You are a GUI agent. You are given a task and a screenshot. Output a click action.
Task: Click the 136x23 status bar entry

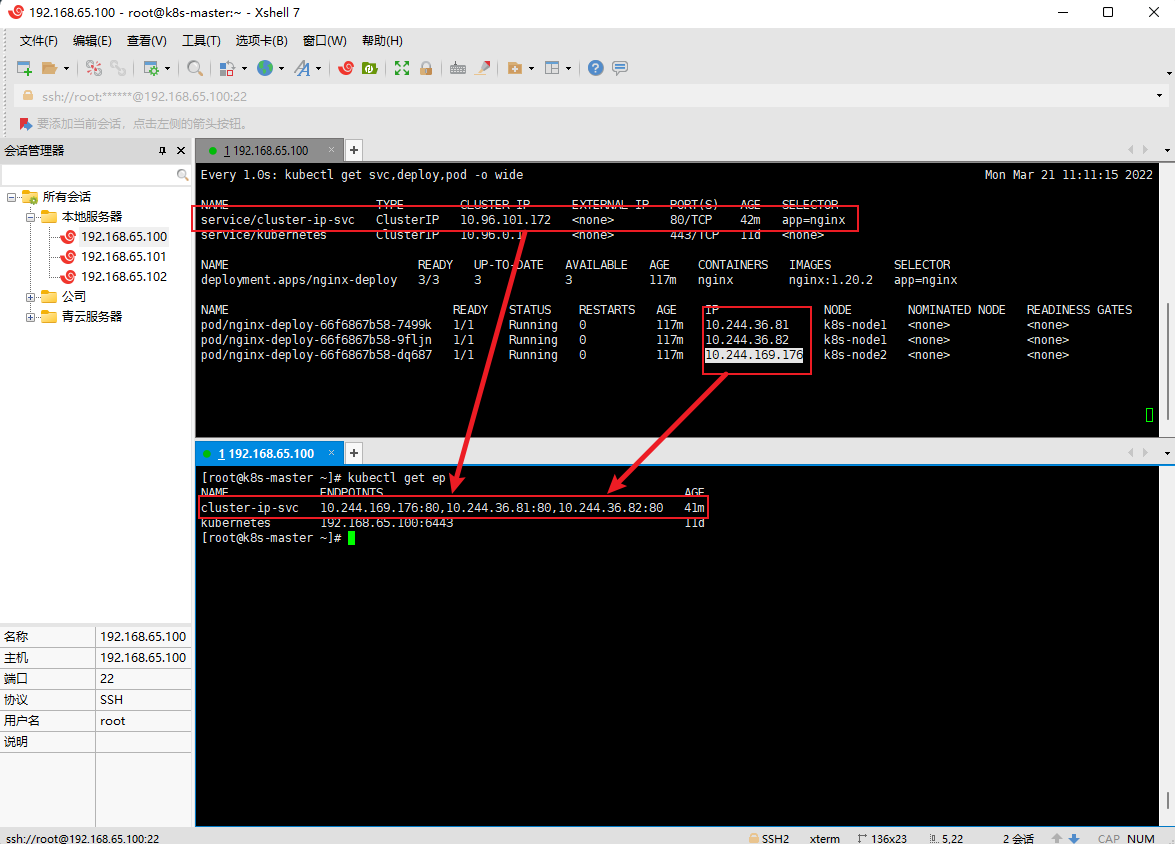coord(882,838)
